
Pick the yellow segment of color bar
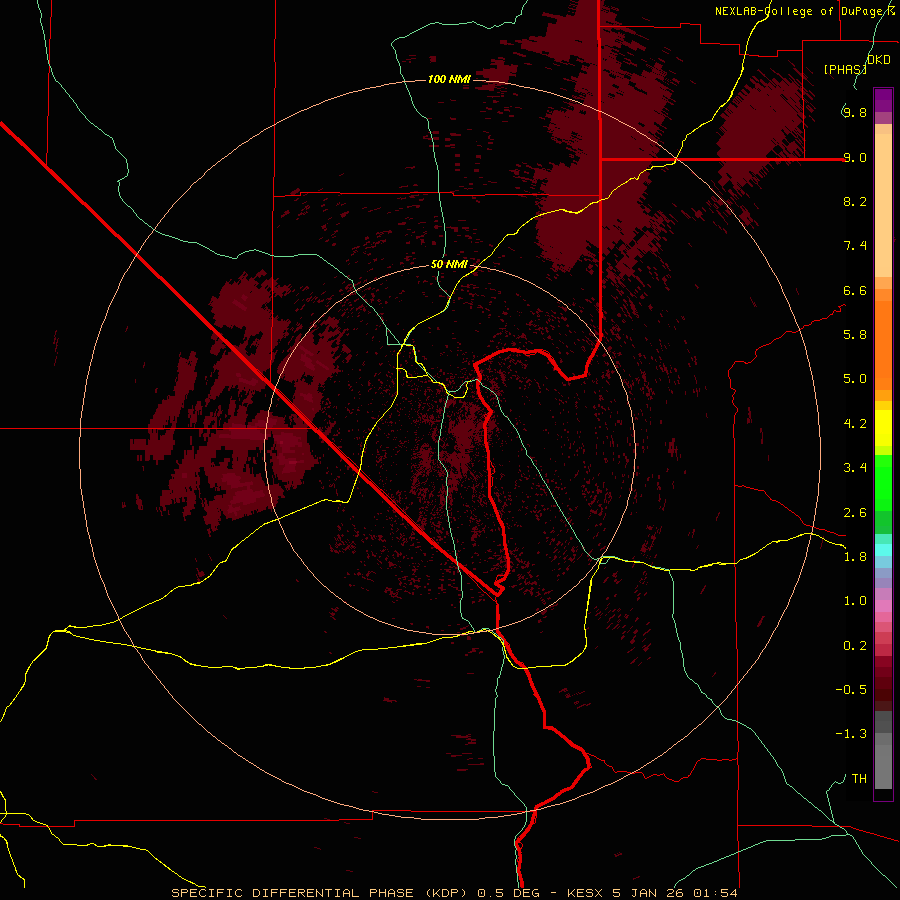point(883,428)
